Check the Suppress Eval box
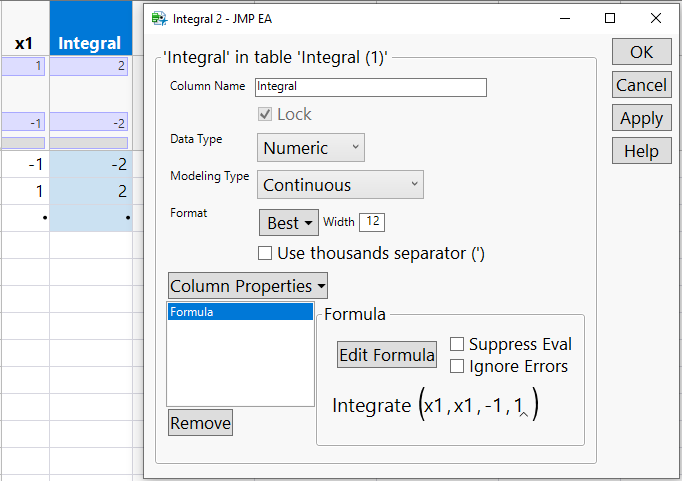The height and width of the screenshot is (481, 682). pyautogui.click(x=457, y=344)
